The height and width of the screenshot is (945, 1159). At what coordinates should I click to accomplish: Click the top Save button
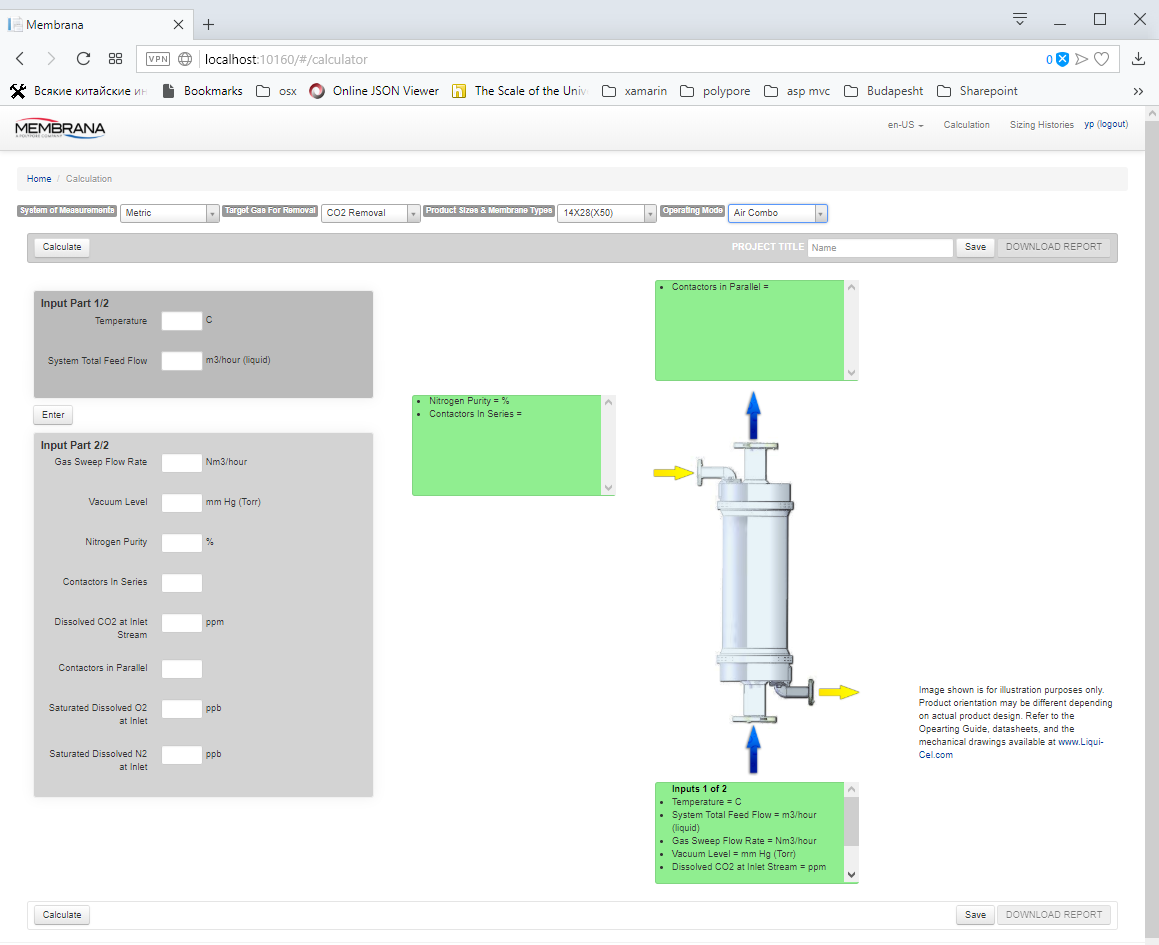pyautogui.click(x=975, y=247)
